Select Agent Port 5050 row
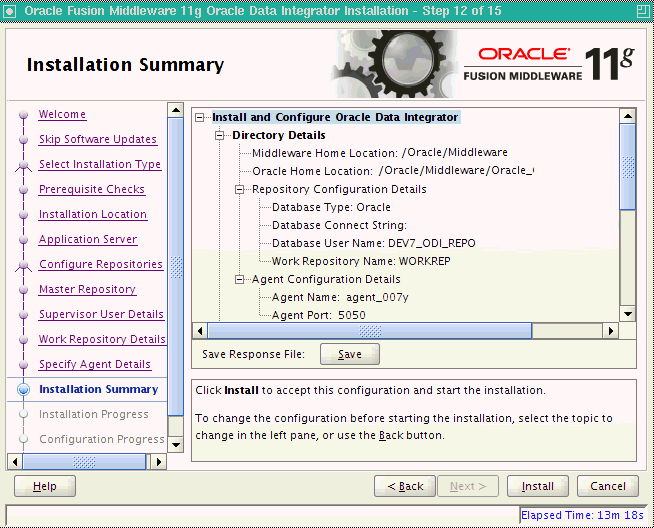Viewport: 654px width, 528px height. (x=319, y=315)
